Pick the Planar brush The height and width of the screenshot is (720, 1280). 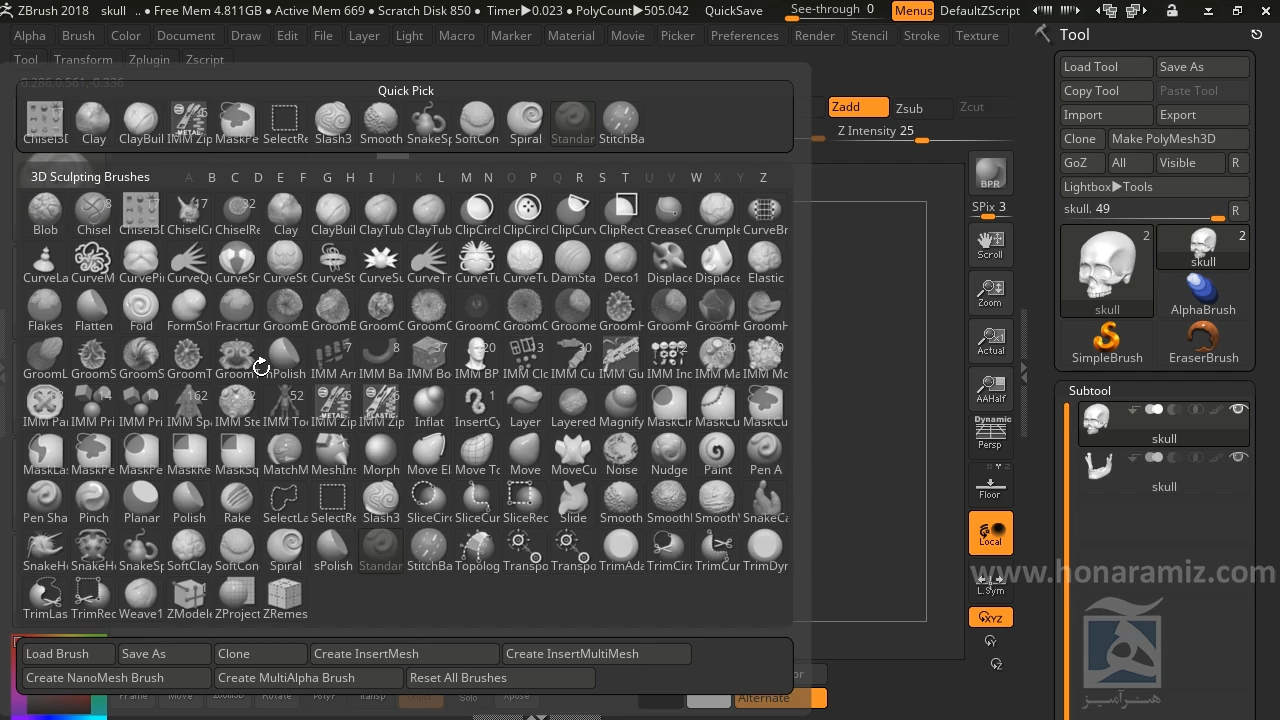coord(141,503)
